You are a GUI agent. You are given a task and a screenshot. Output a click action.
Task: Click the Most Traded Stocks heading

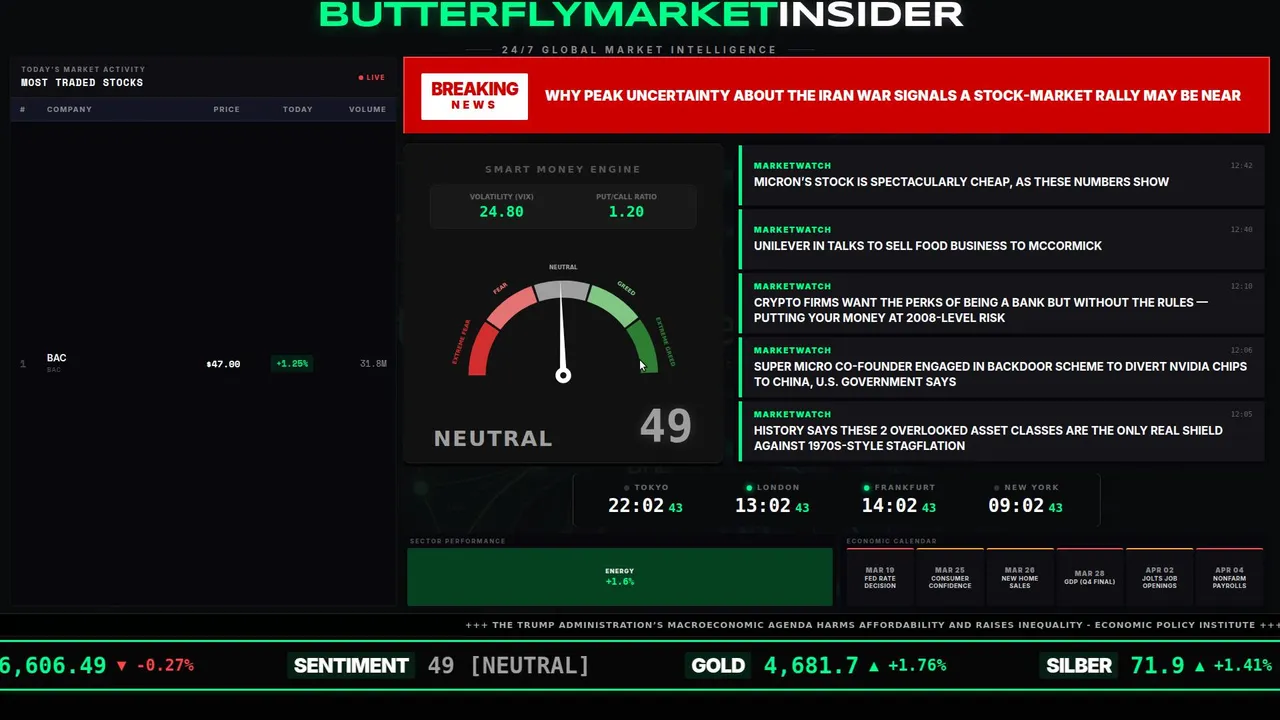point(82,83)
